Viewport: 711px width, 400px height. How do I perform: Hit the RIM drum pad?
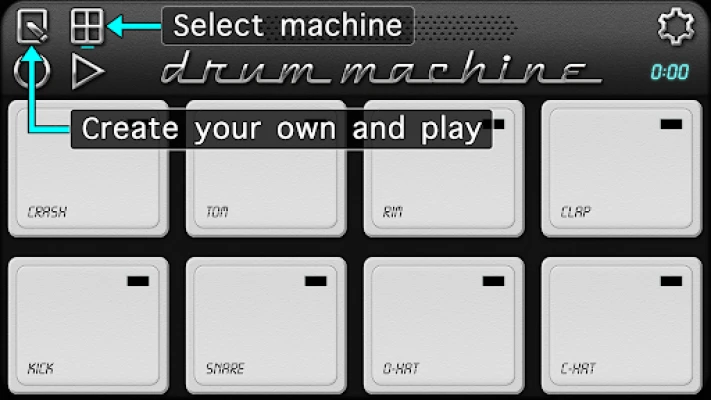coord(444,169)
